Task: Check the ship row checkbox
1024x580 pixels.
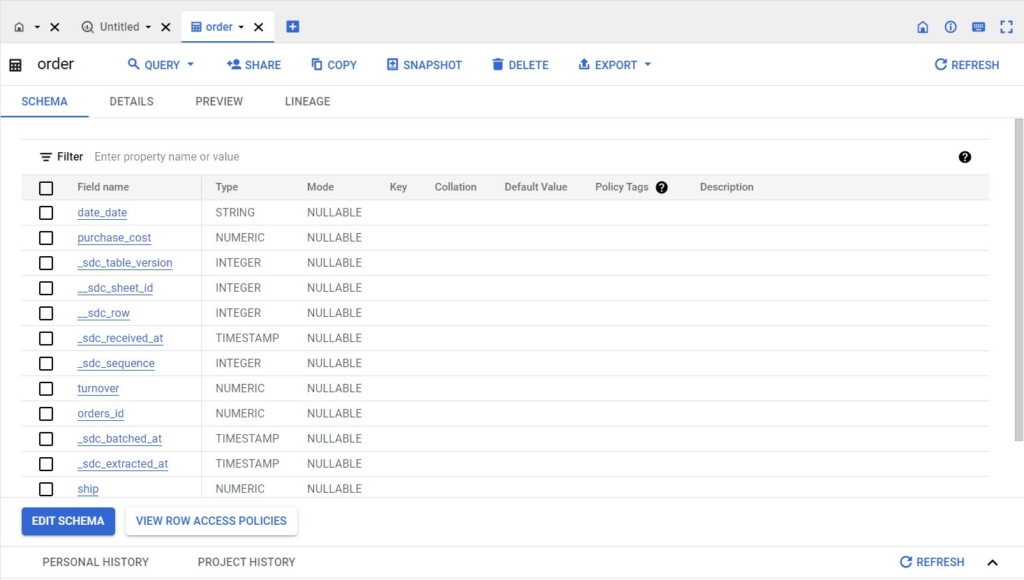Action: pyautogui.click(x=46, y=489)
